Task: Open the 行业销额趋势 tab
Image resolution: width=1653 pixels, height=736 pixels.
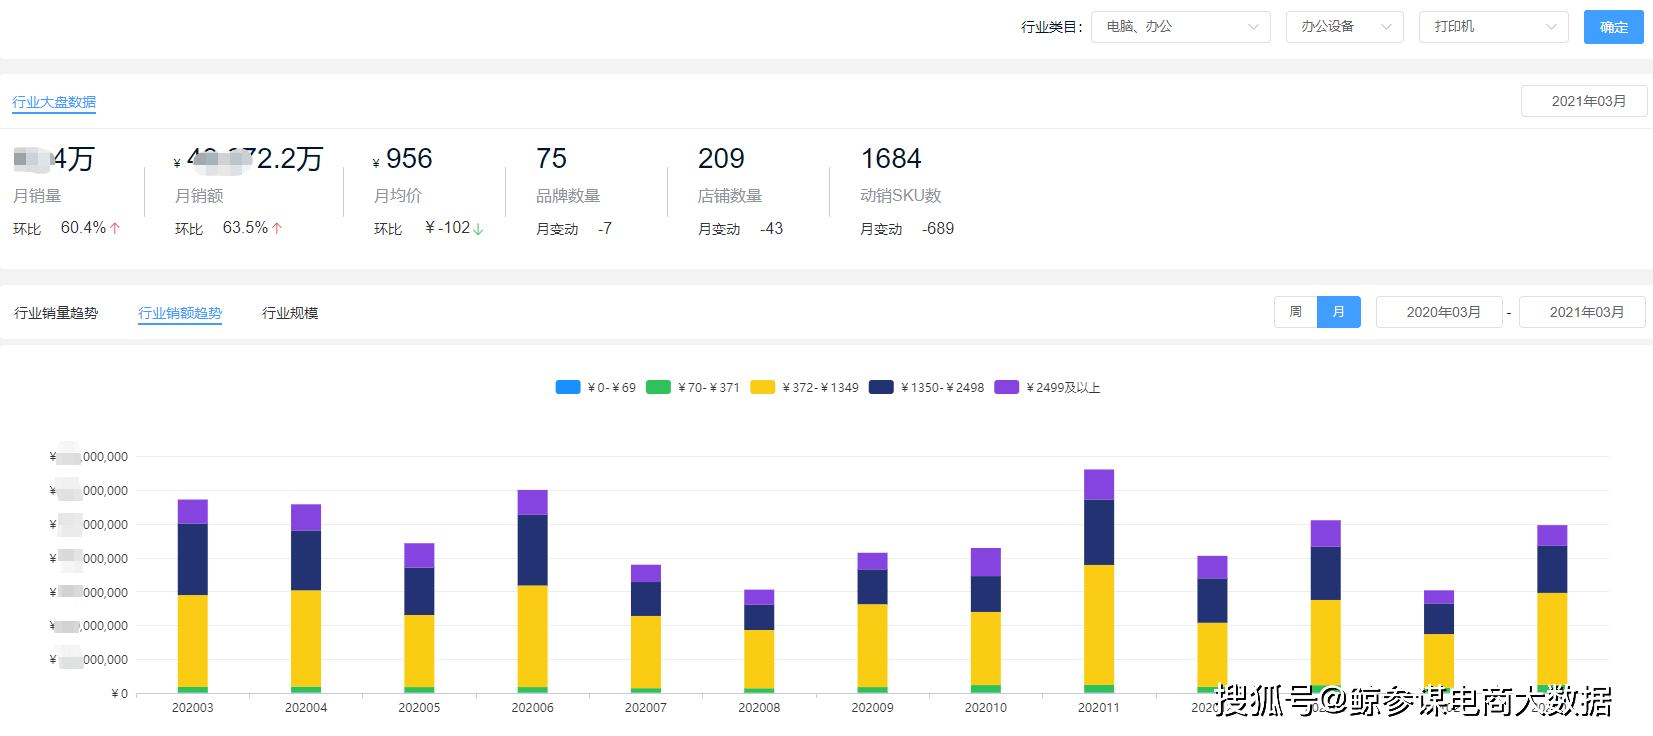Action: [x=180, y=313]
